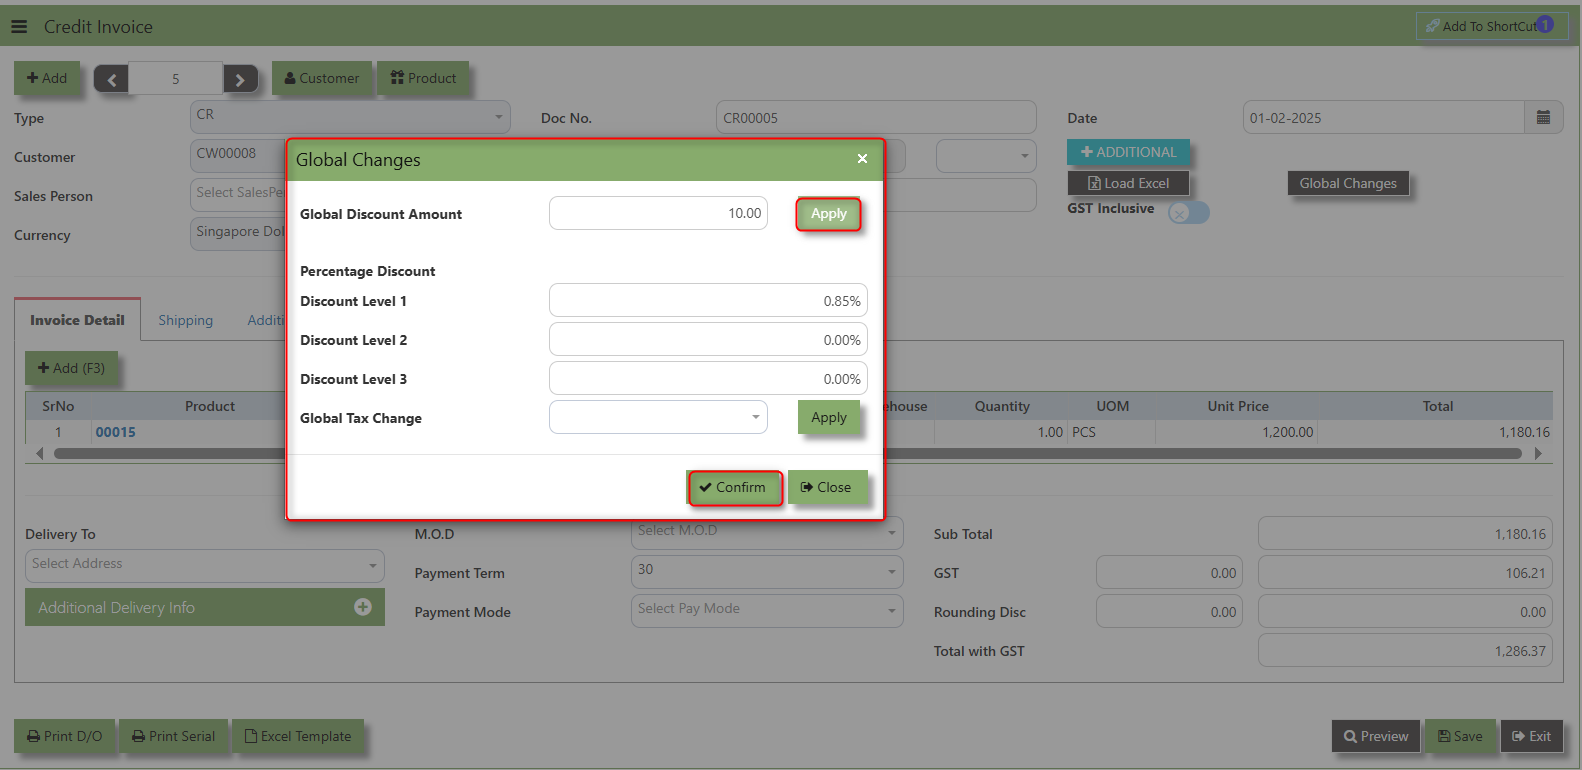
Task: Expand the Payment Term dropdown
Action: pyautogui.click(x=766, y=572)
